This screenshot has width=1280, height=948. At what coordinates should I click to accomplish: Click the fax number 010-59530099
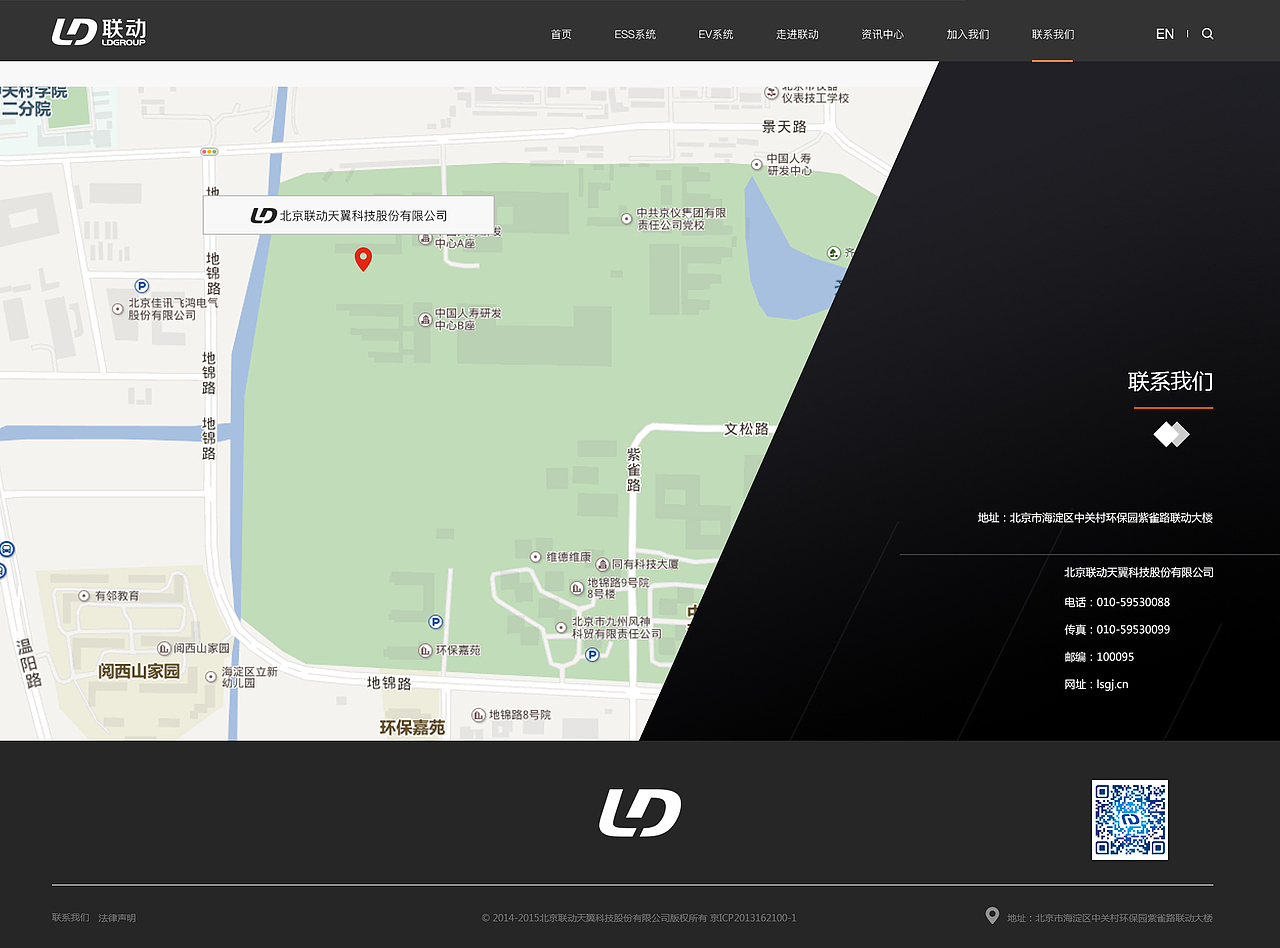(x=1133, y=629)
